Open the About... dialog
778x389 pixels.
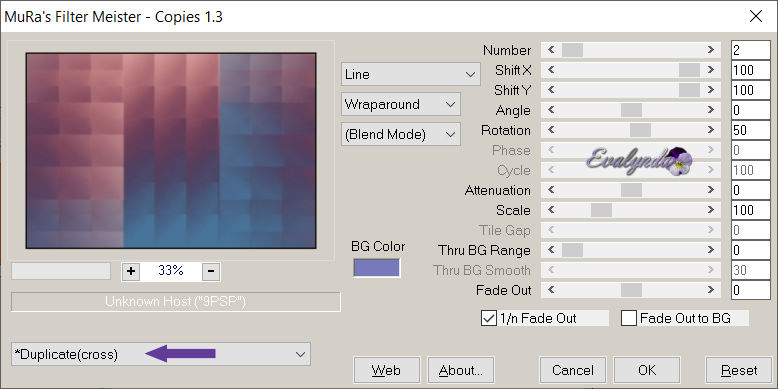pos(460,370)
